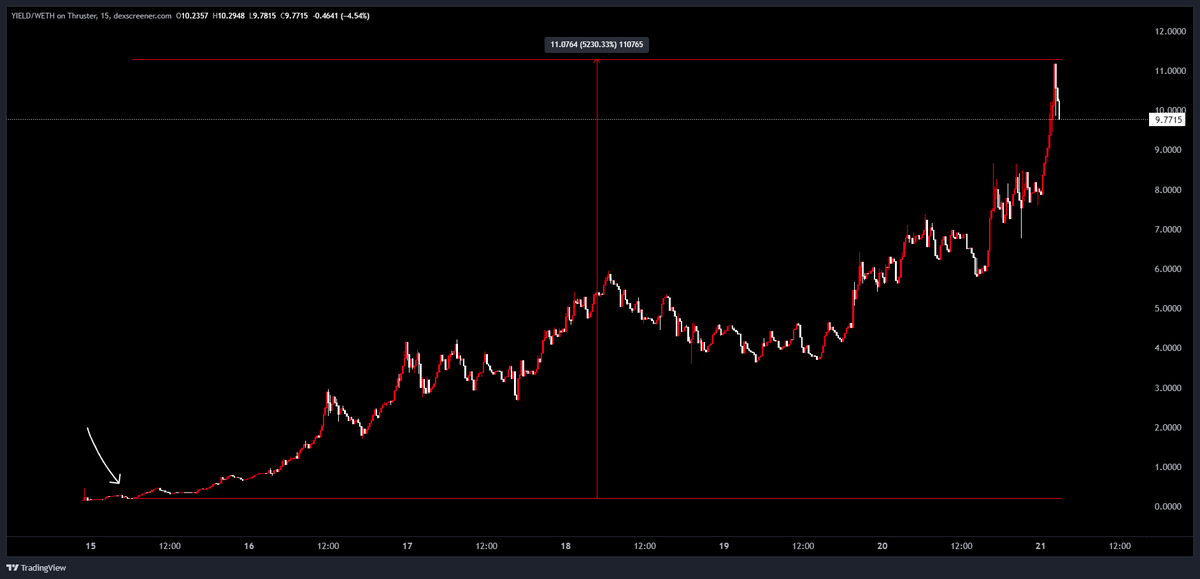
Task: Expand the price scale options
Action: pyautogui.click(x=1170, y=300)
